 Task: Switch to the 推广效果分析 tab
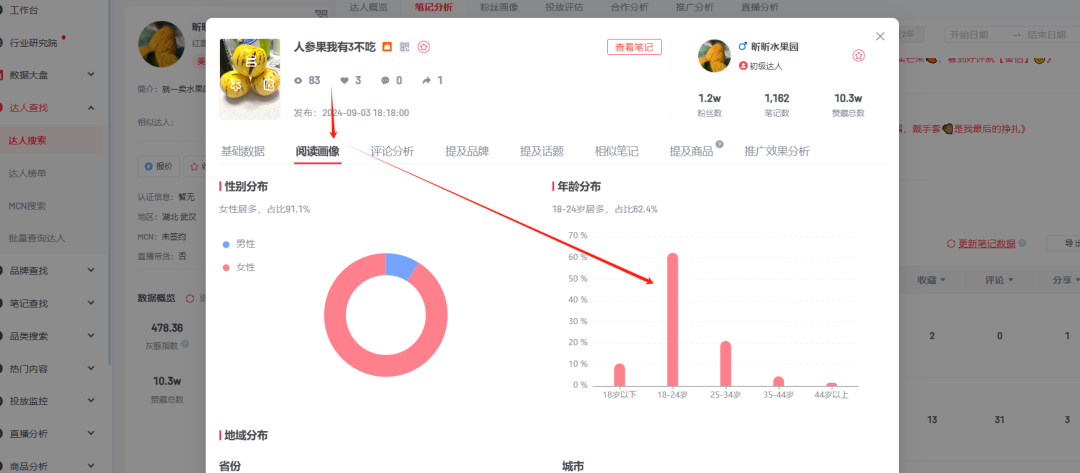[x=777, y=151]
